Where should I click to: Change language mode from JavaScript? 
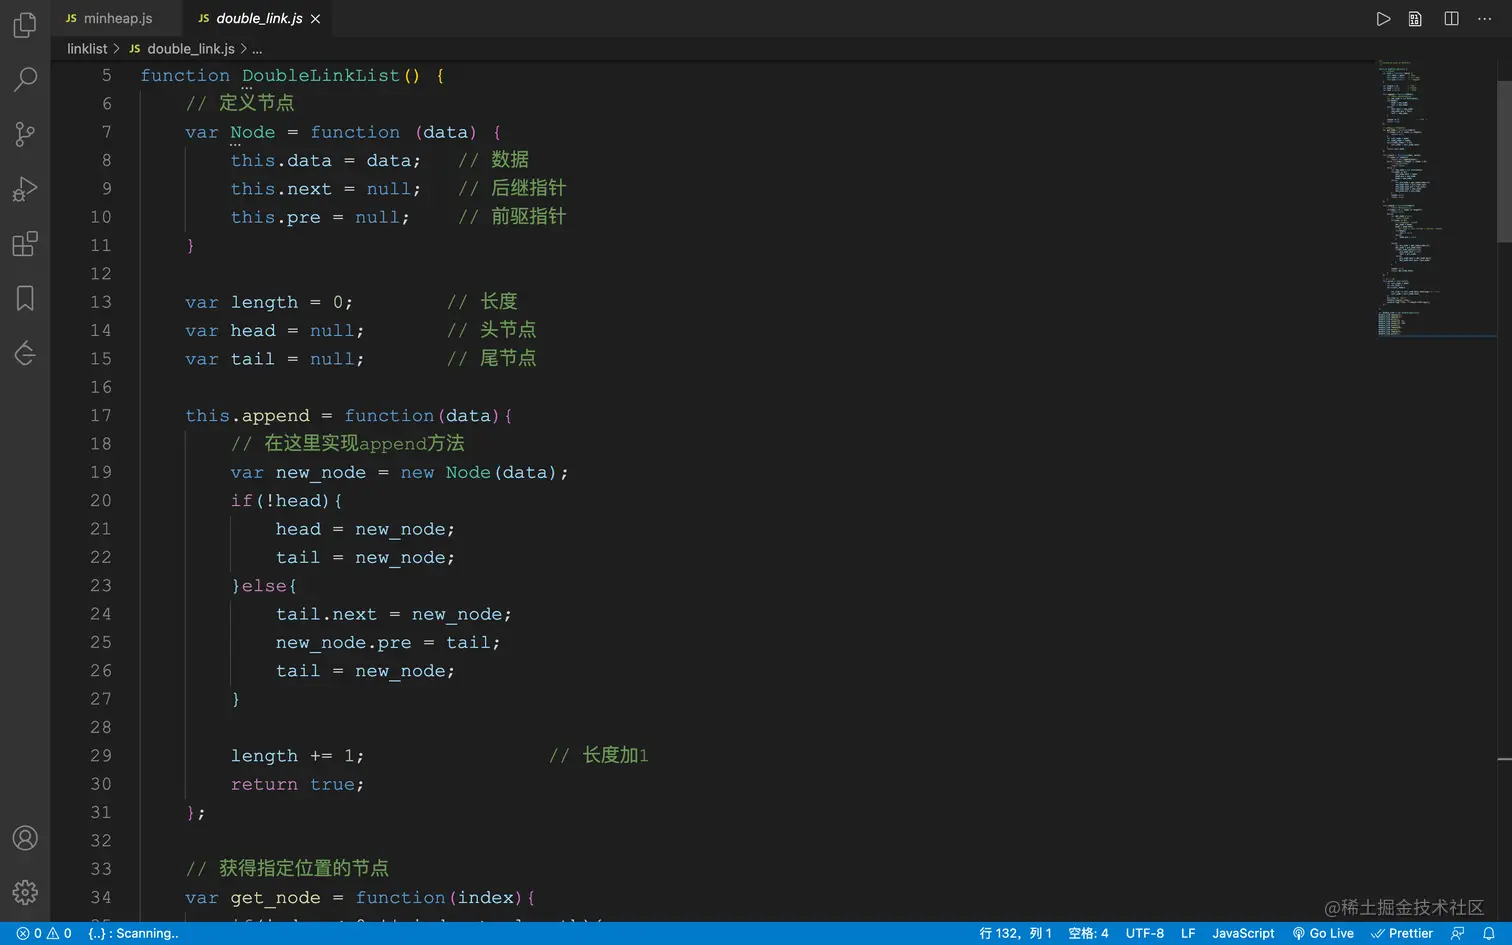coord(1243,933)
